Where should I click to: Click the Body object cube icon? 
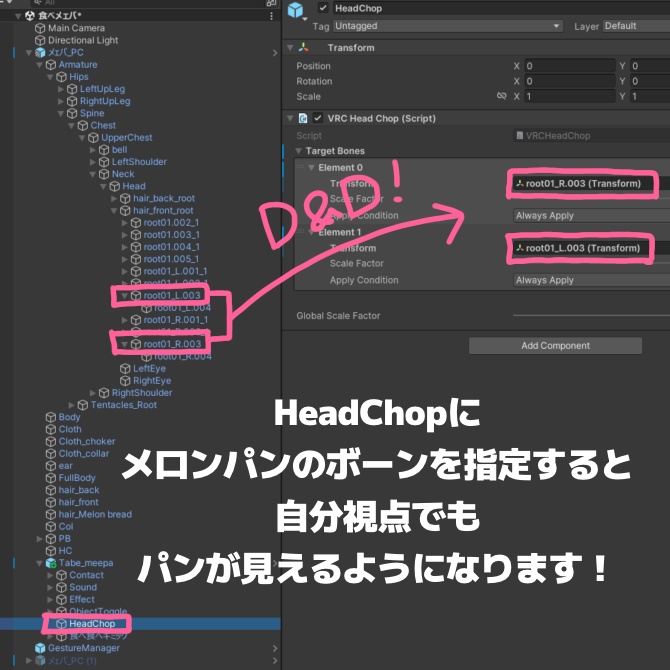(x=51, y=417)
